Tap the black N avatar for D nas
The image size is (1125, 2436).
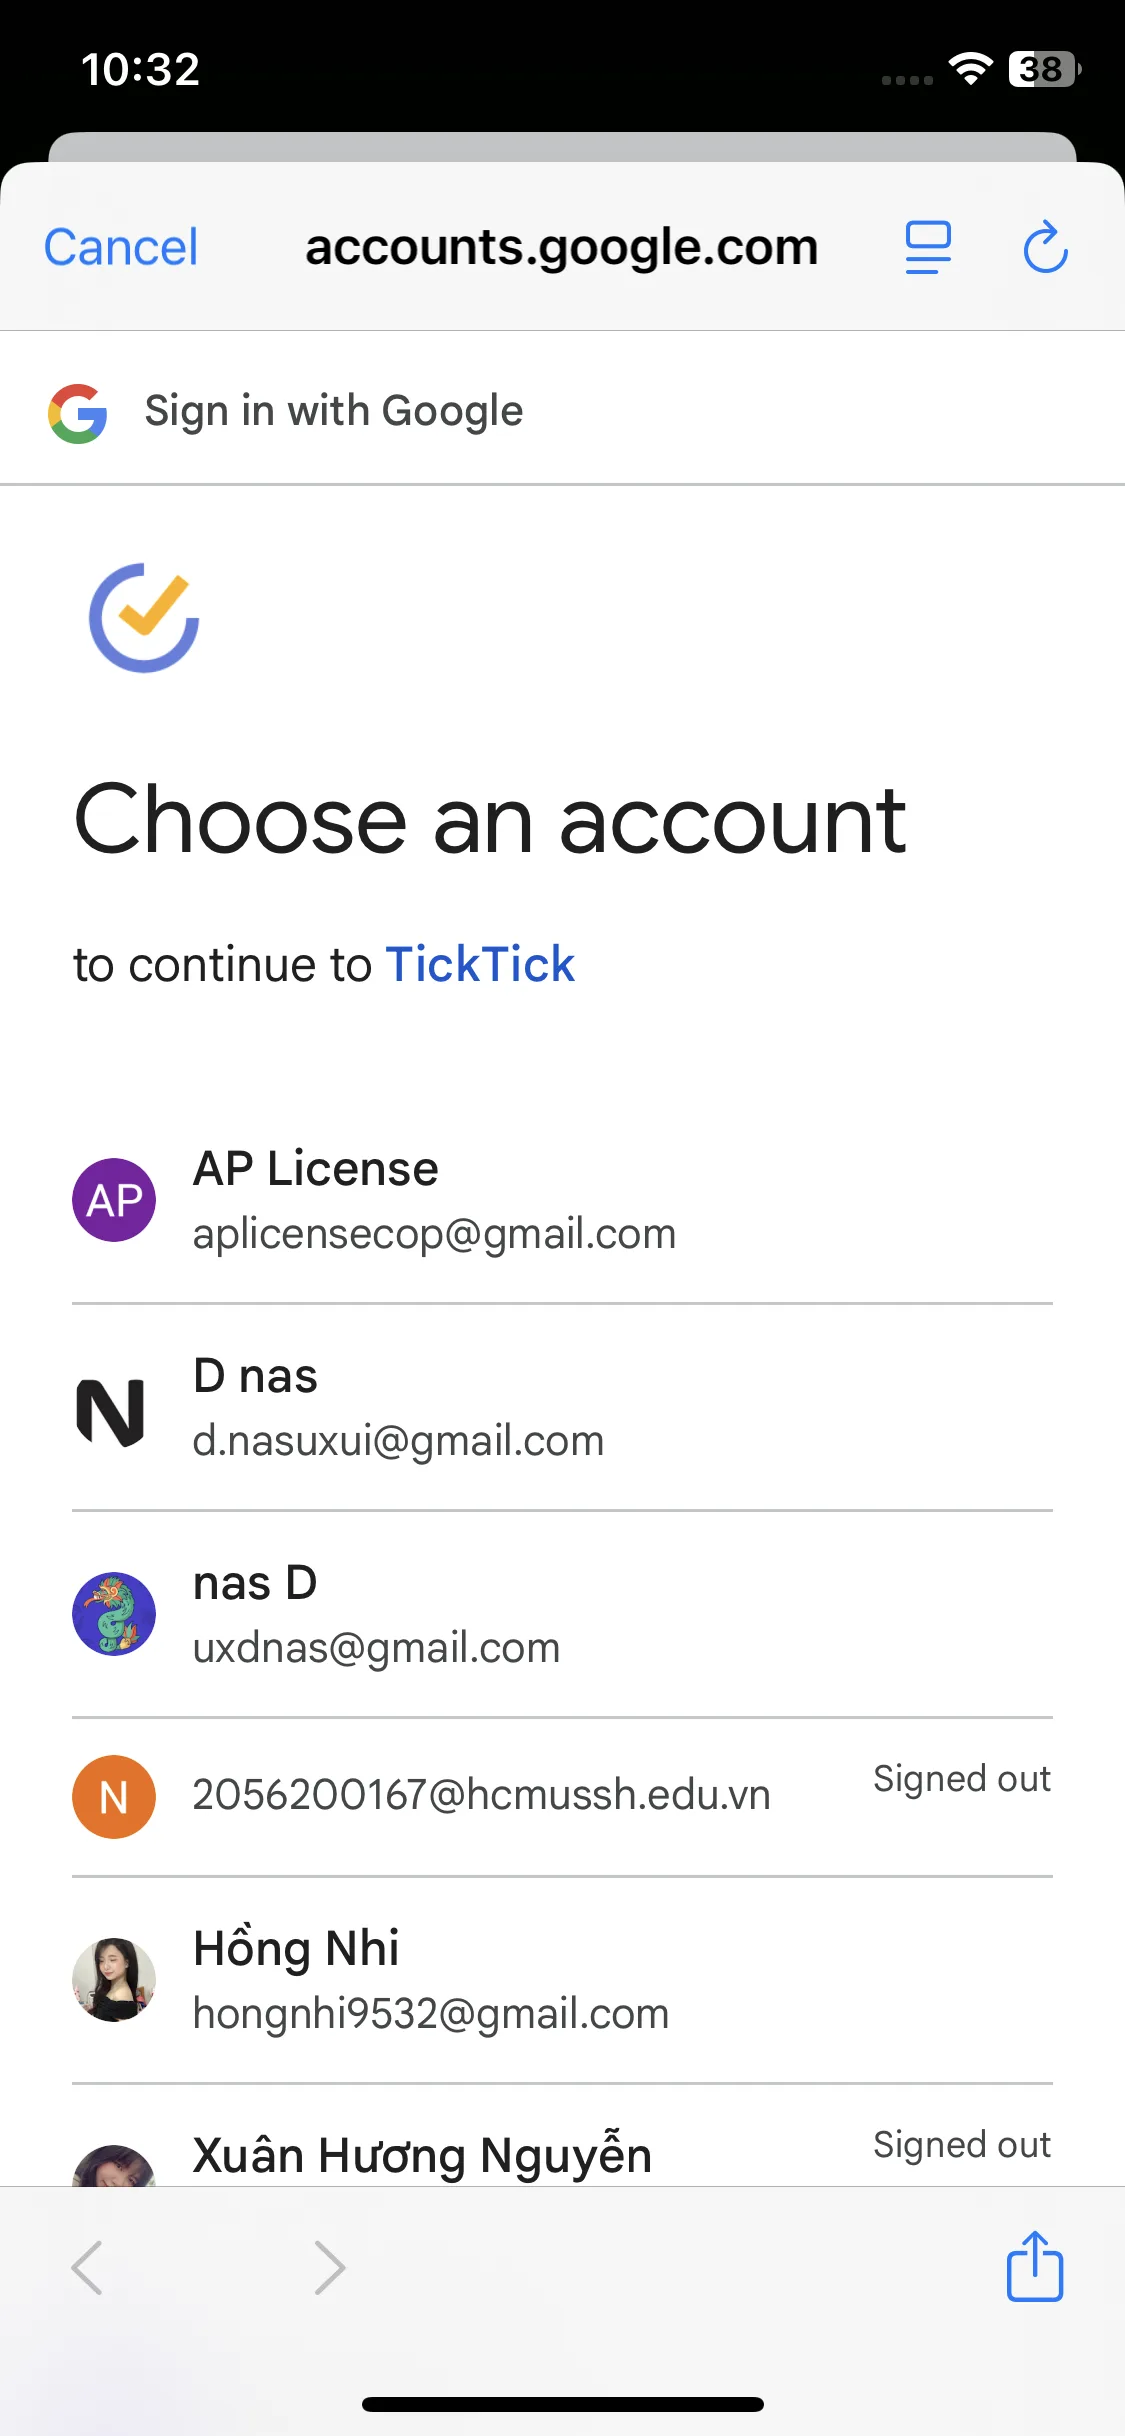click(112, 1411)
